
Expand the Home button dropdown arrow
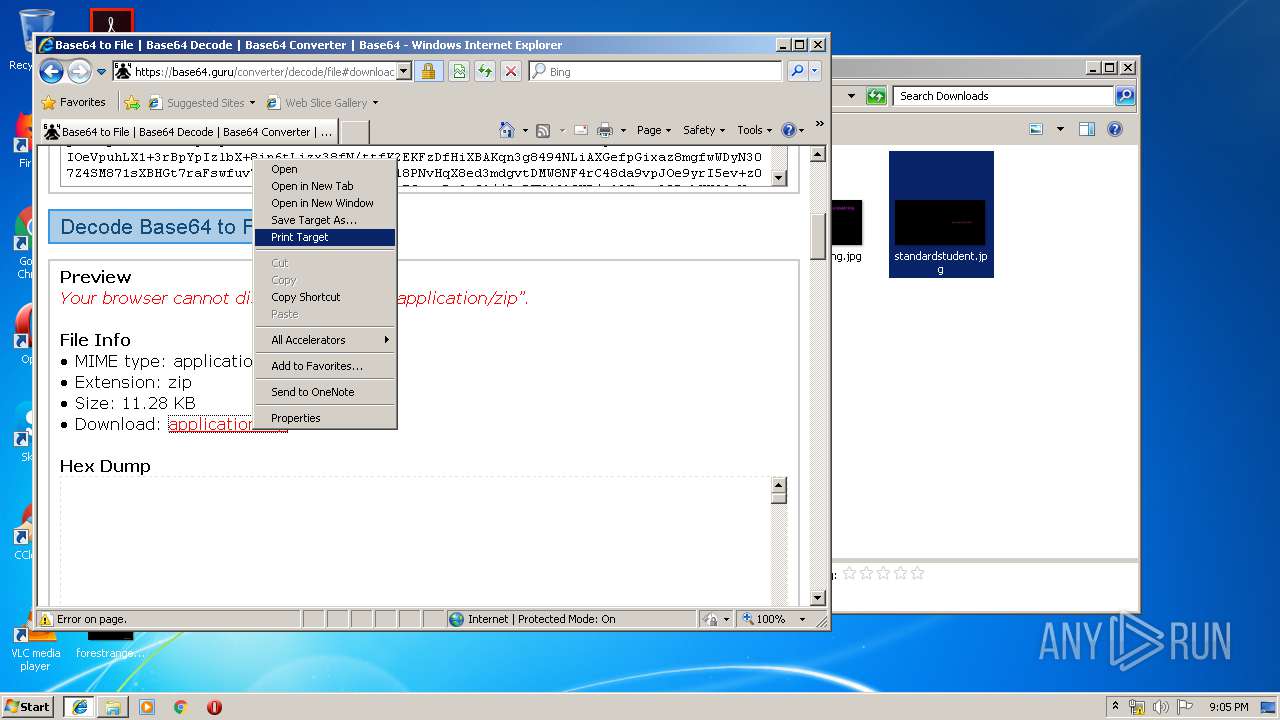click(524, 130)
